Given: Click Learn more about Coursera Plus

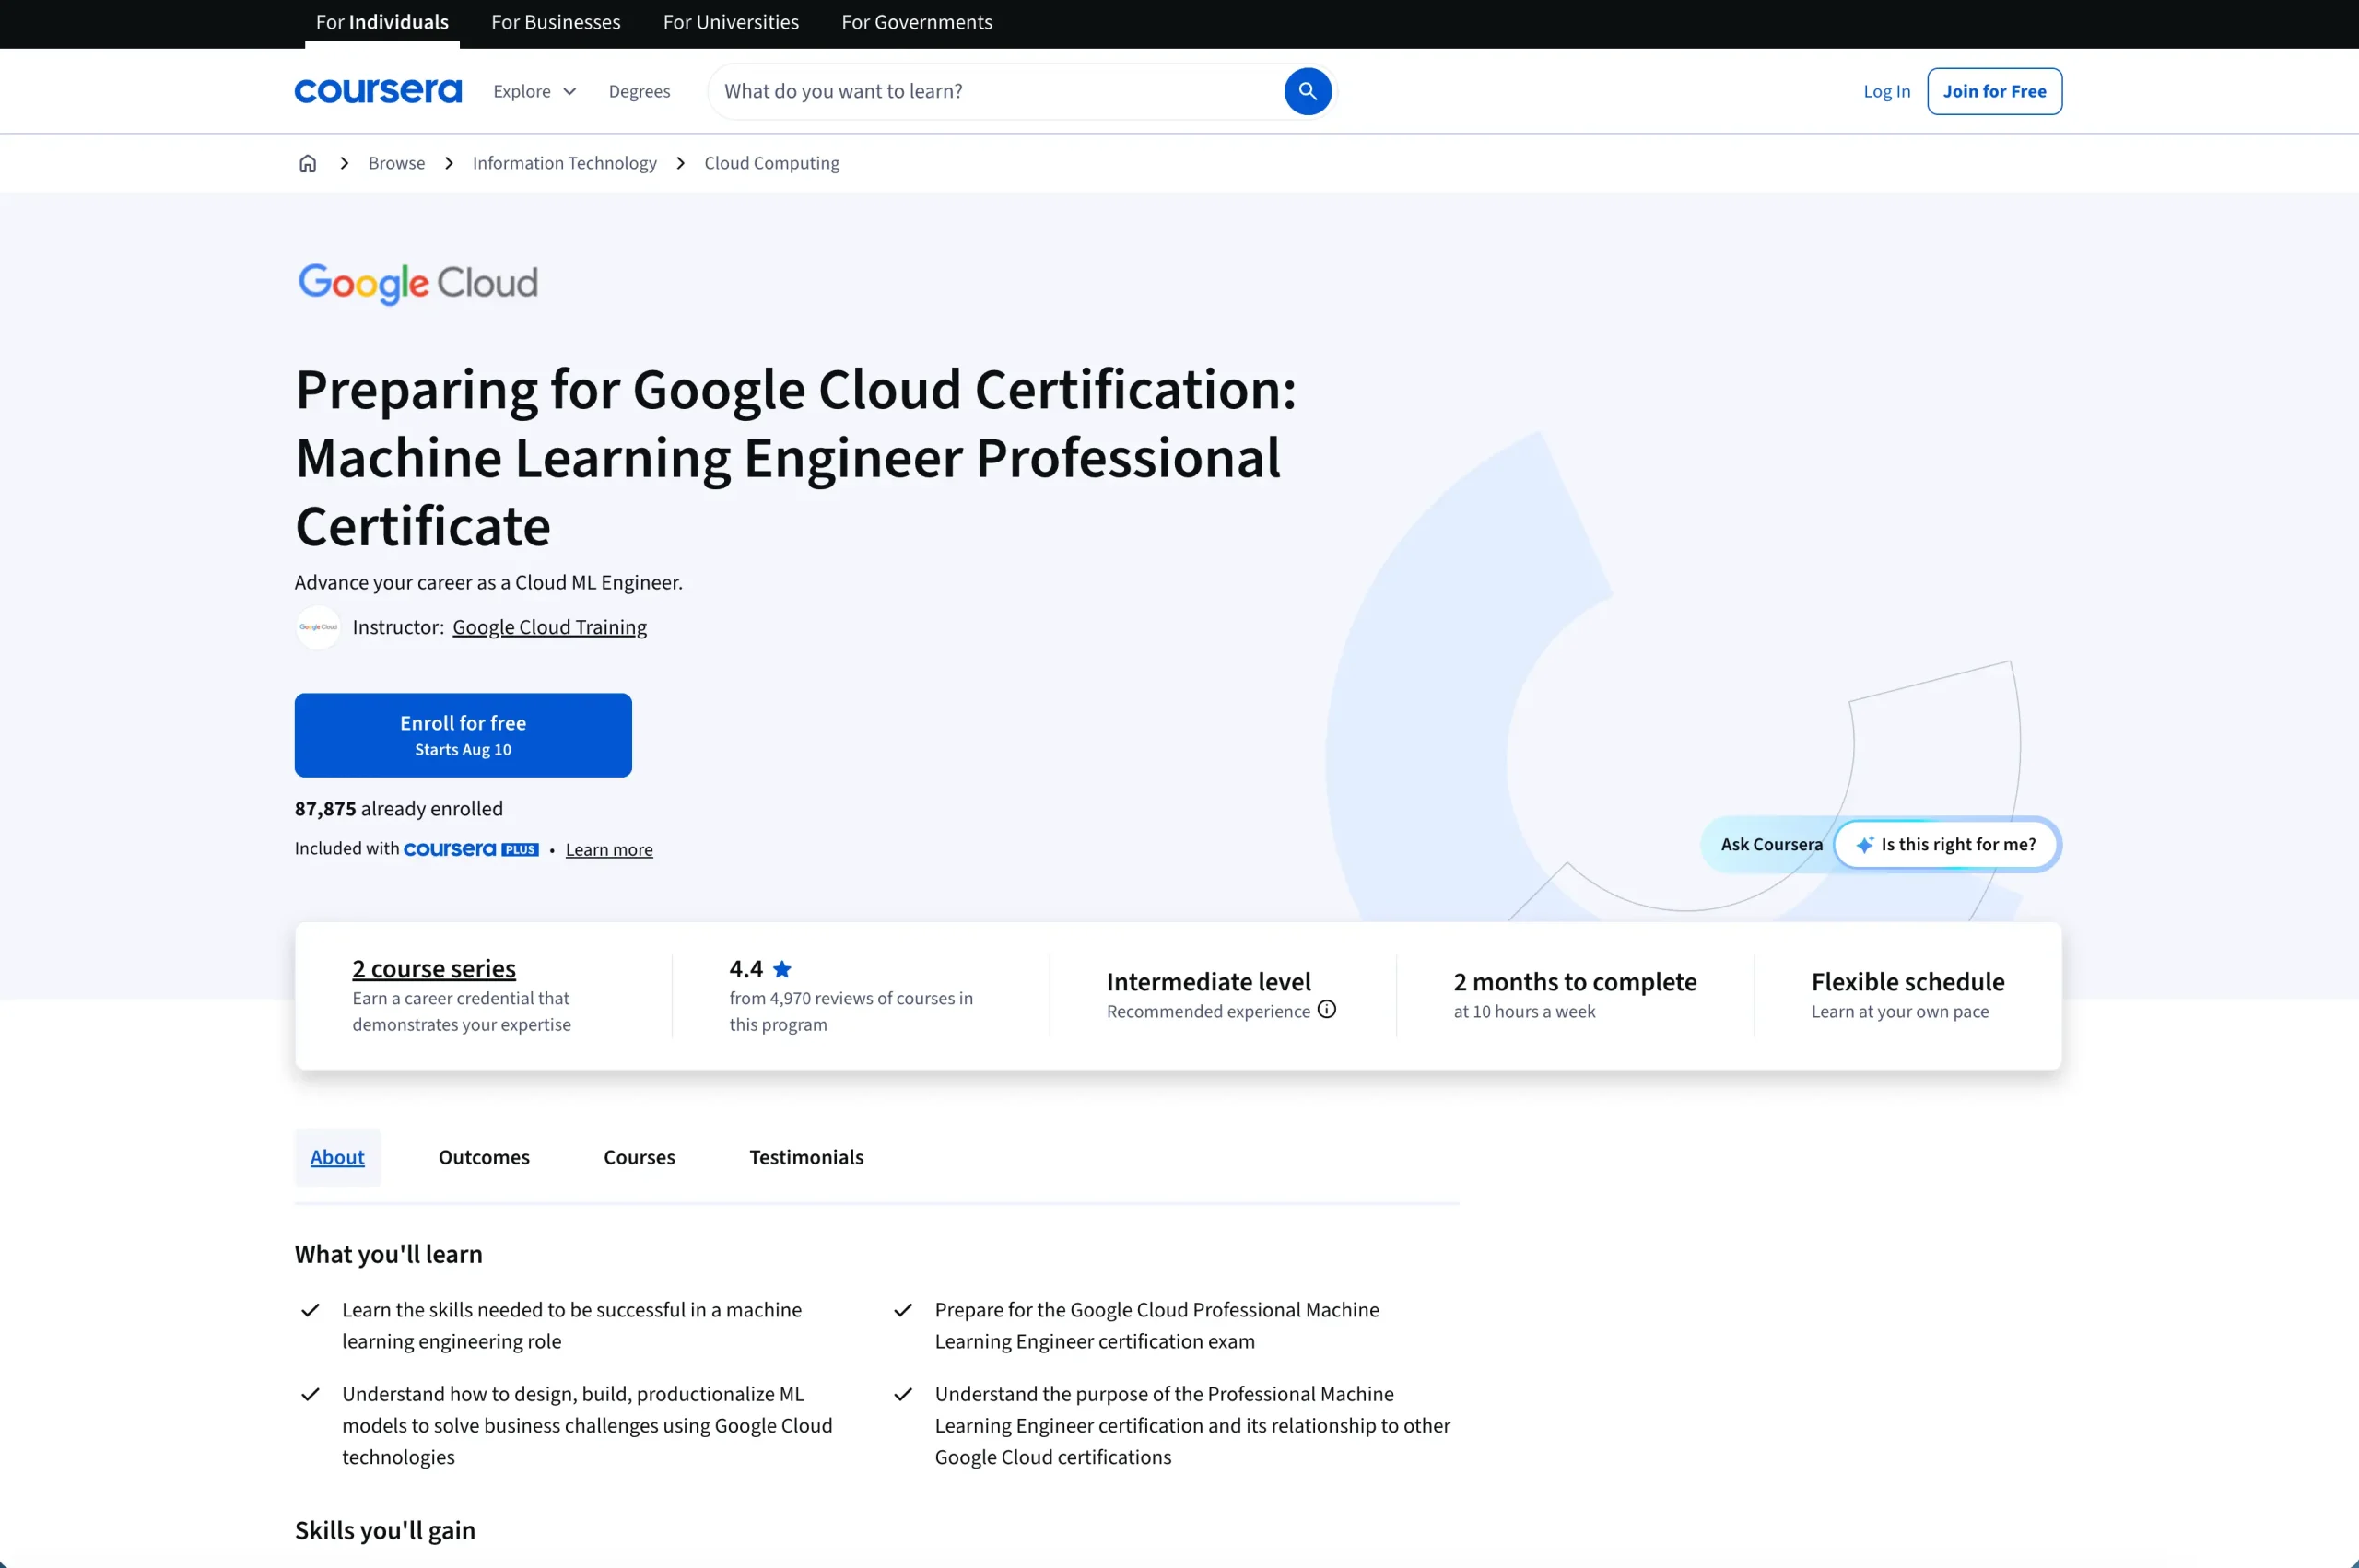Looking at the screenshot, I should [x=609, y=849].
